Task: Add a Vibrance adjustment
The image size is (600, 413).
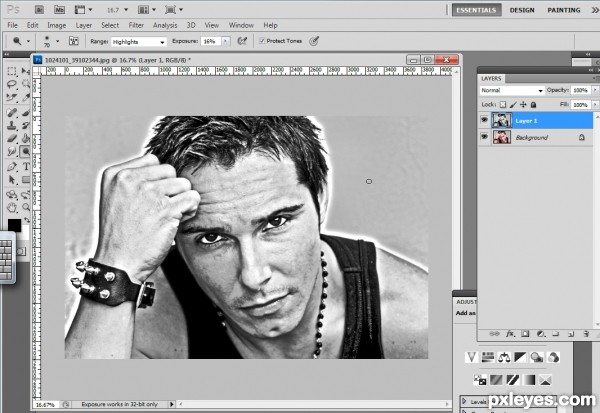Action: pyautogui.click(x=471, y=357)
